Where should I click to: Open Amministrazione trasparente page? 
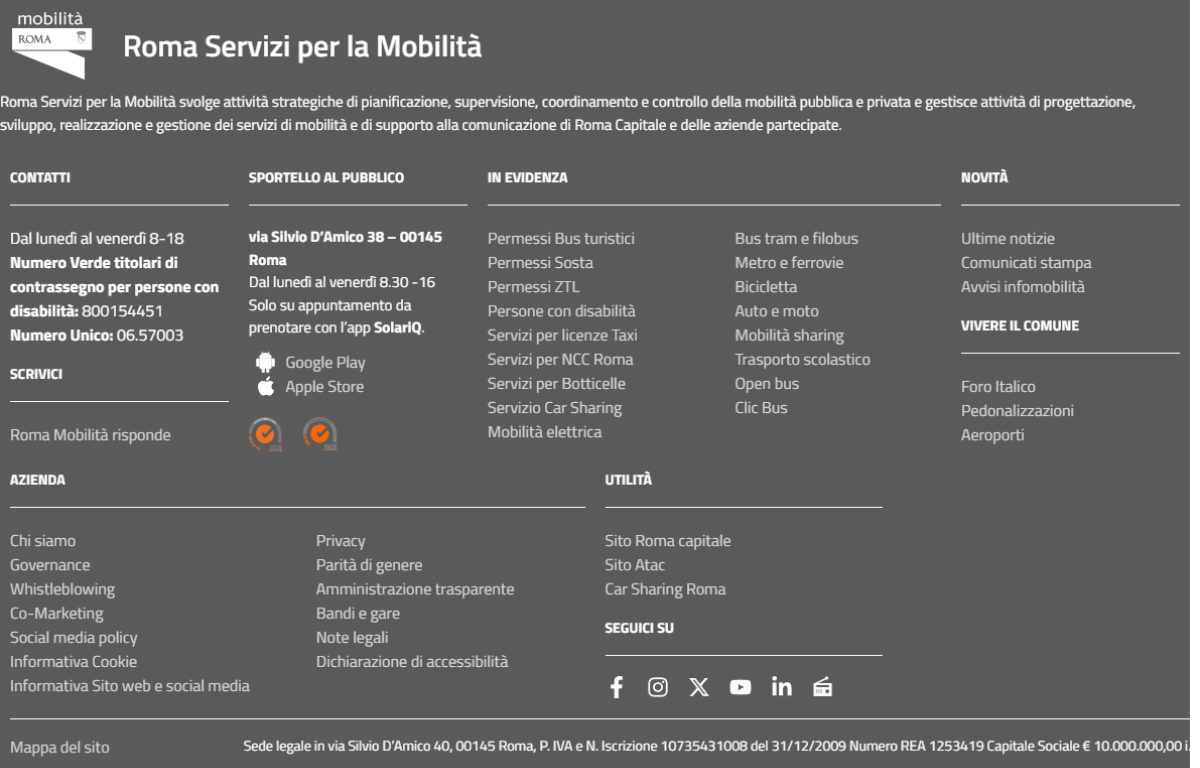tap(415, 589)
